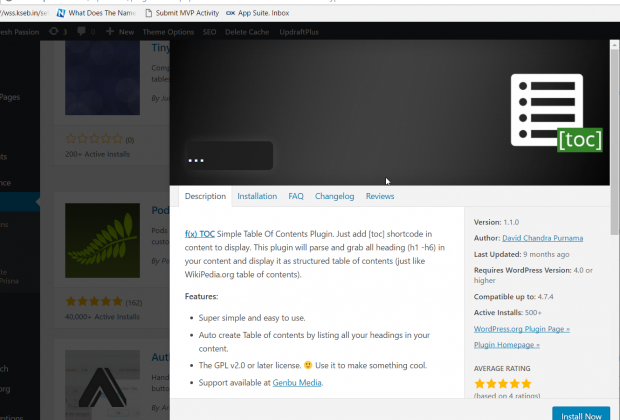This screenshot has width=620, height=420.
Task: Select the Changelog tab
Action: (334, 196)
